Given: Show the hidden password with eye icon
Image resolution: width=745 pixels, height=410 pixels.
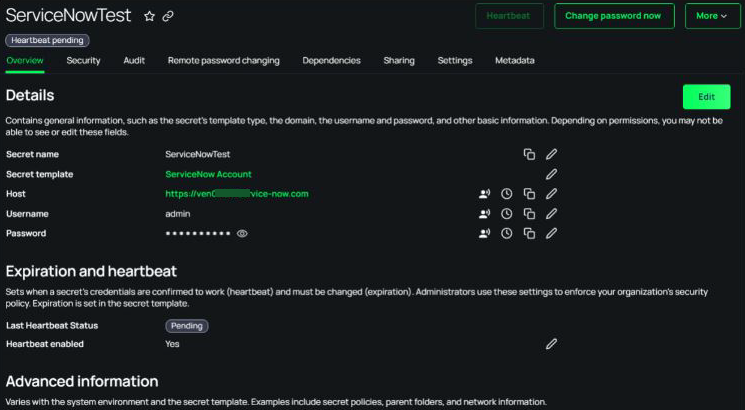Looking at the screenshot, I should pyautogui.click(x=242, y=234).
